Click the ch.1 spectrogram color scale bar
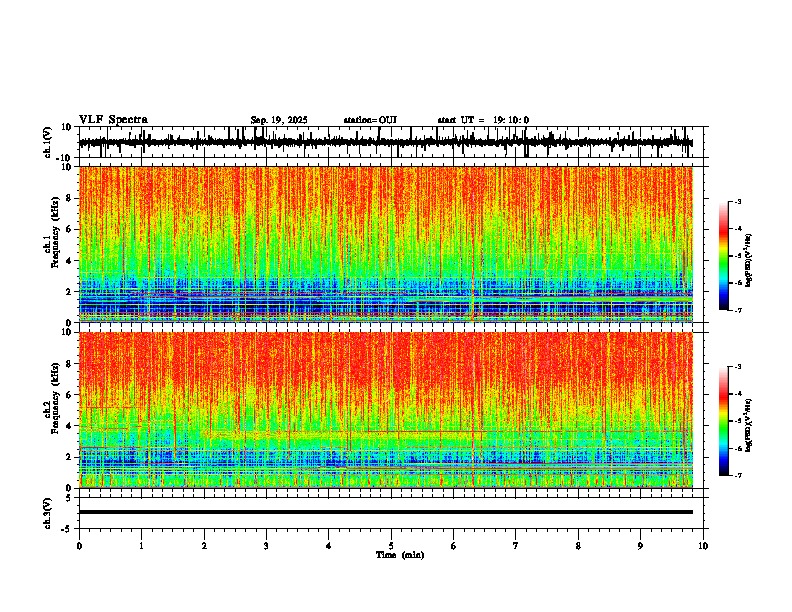The height and width of the screenshot is (612, 792). pos(723,256)
